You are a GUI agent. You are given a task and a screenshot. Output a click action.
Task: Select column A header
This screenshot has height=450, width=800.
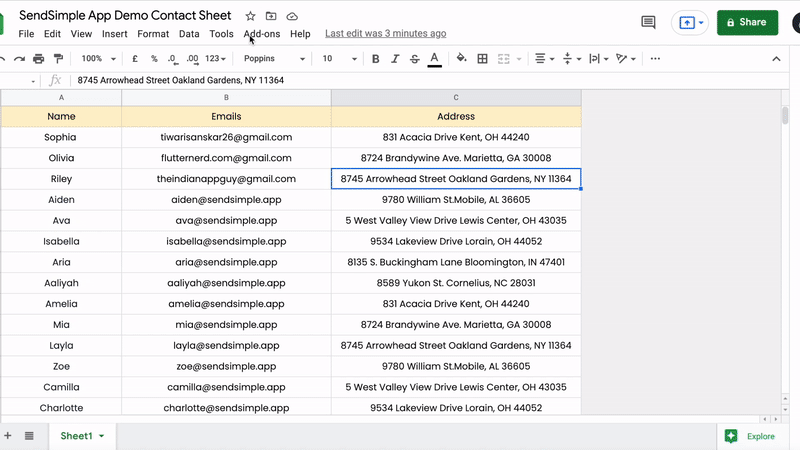(61, 97)
